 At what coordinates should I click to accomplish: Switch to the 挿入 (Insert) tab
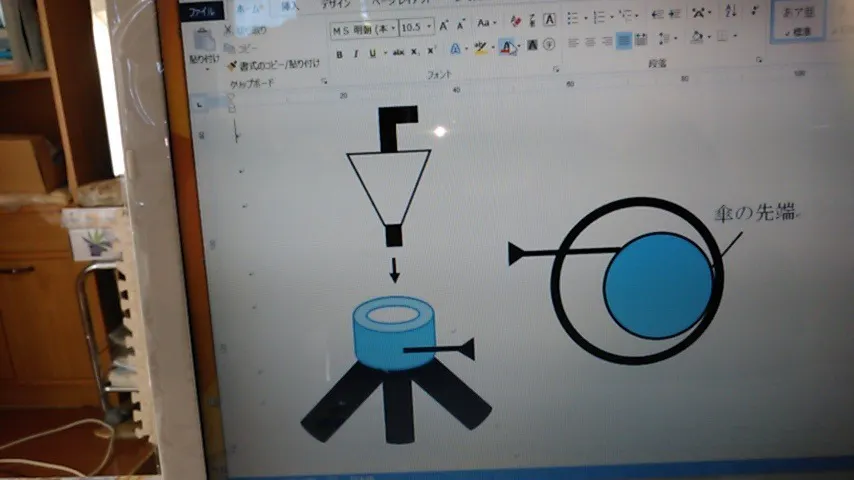click(x=289, y=6)
